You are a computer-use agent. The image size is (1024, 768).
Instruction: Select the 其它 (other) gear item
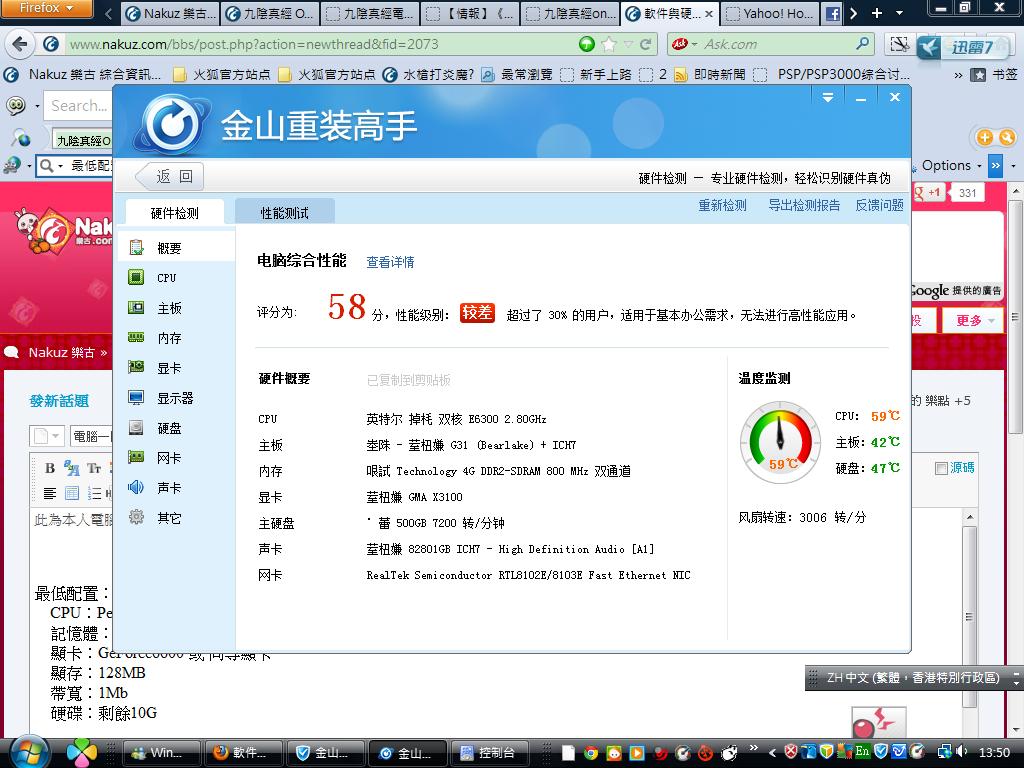point(168,518)
